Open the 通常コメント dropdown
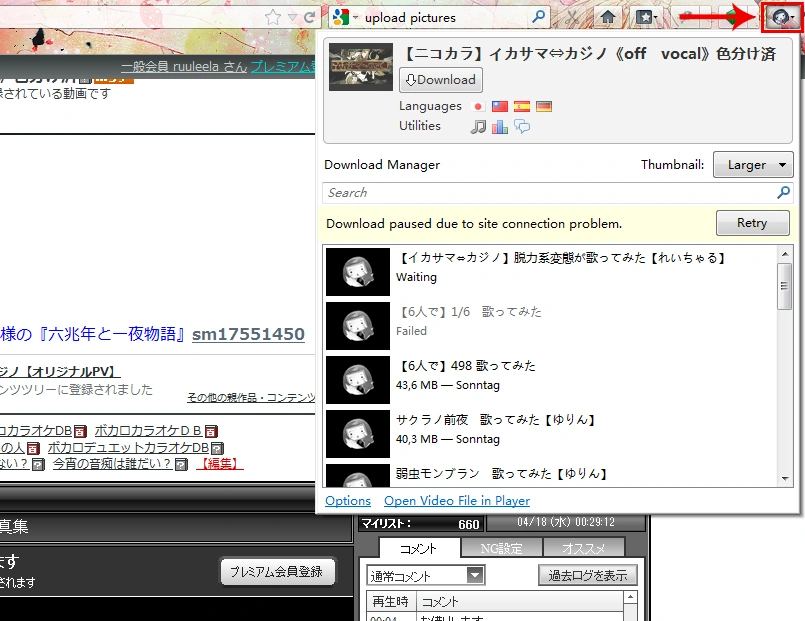 (x=426, y=576)
